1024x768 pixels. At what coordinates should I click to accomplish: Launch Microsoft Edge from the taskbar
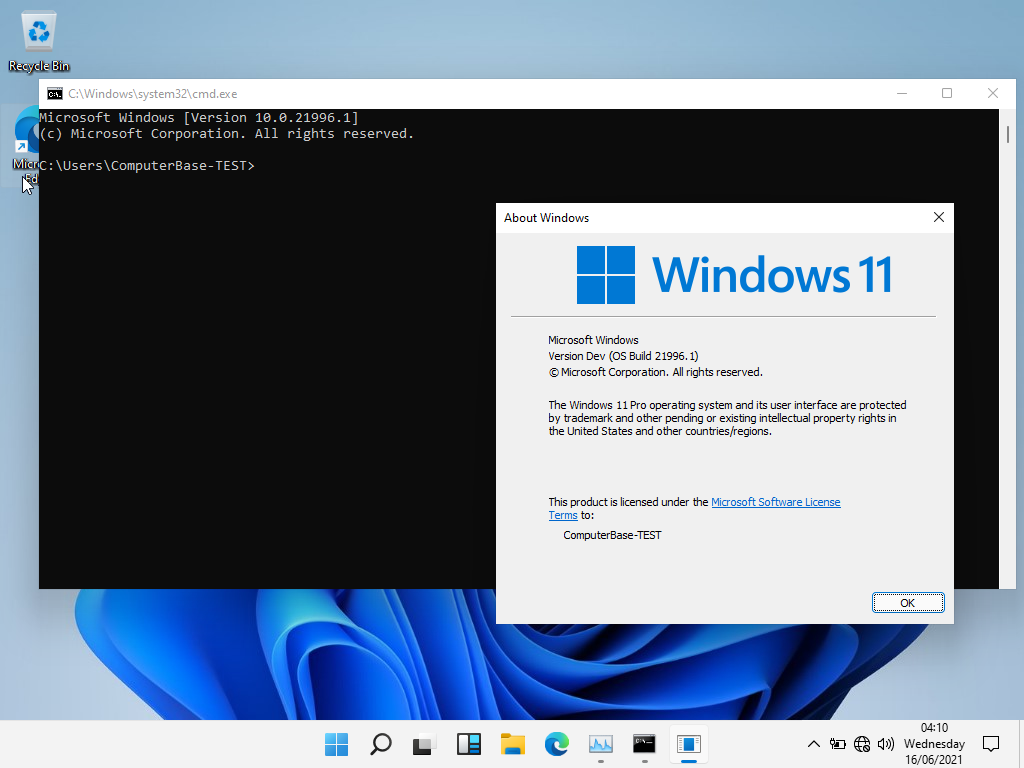(x=556, y=744)
